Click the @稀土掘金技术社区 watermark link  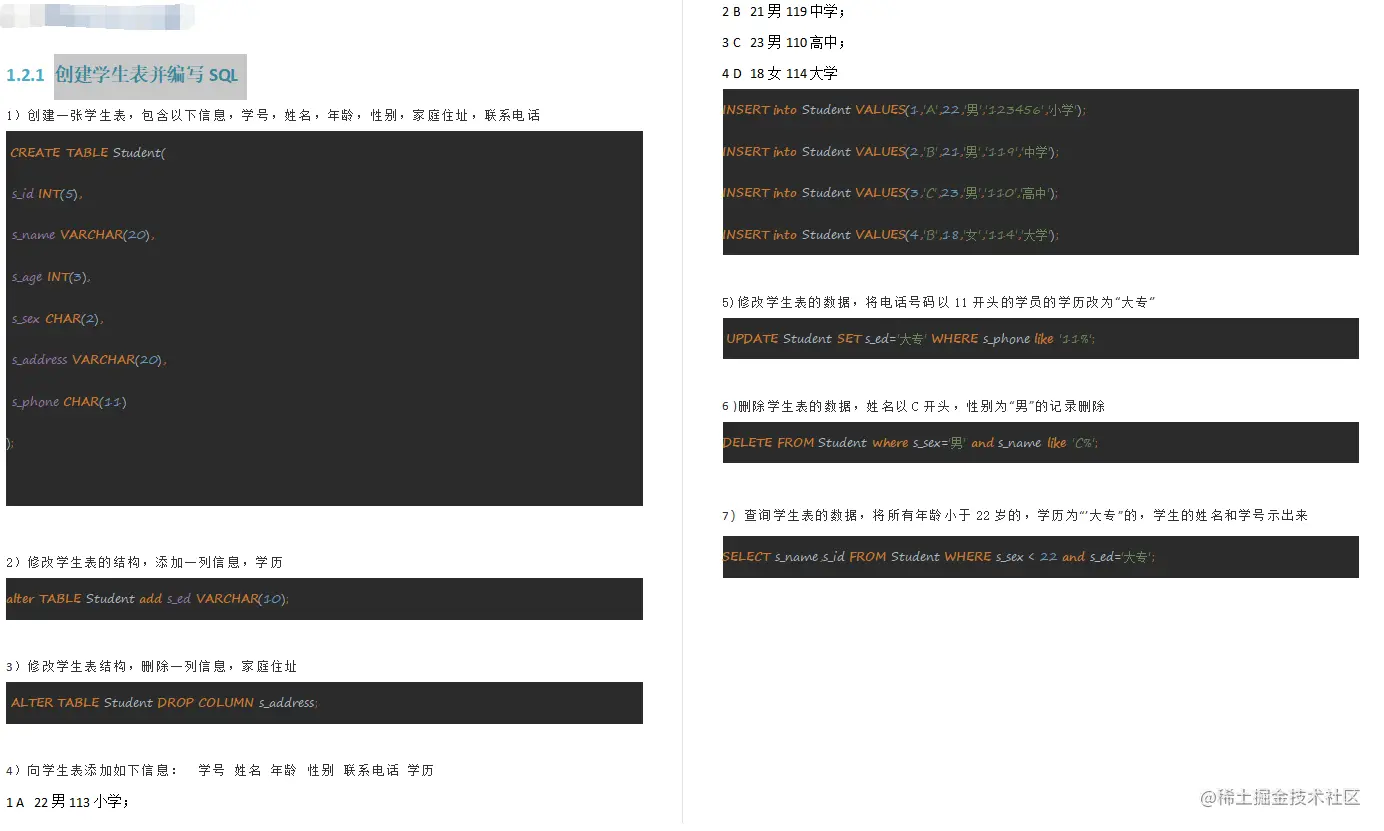[1283, 798]
